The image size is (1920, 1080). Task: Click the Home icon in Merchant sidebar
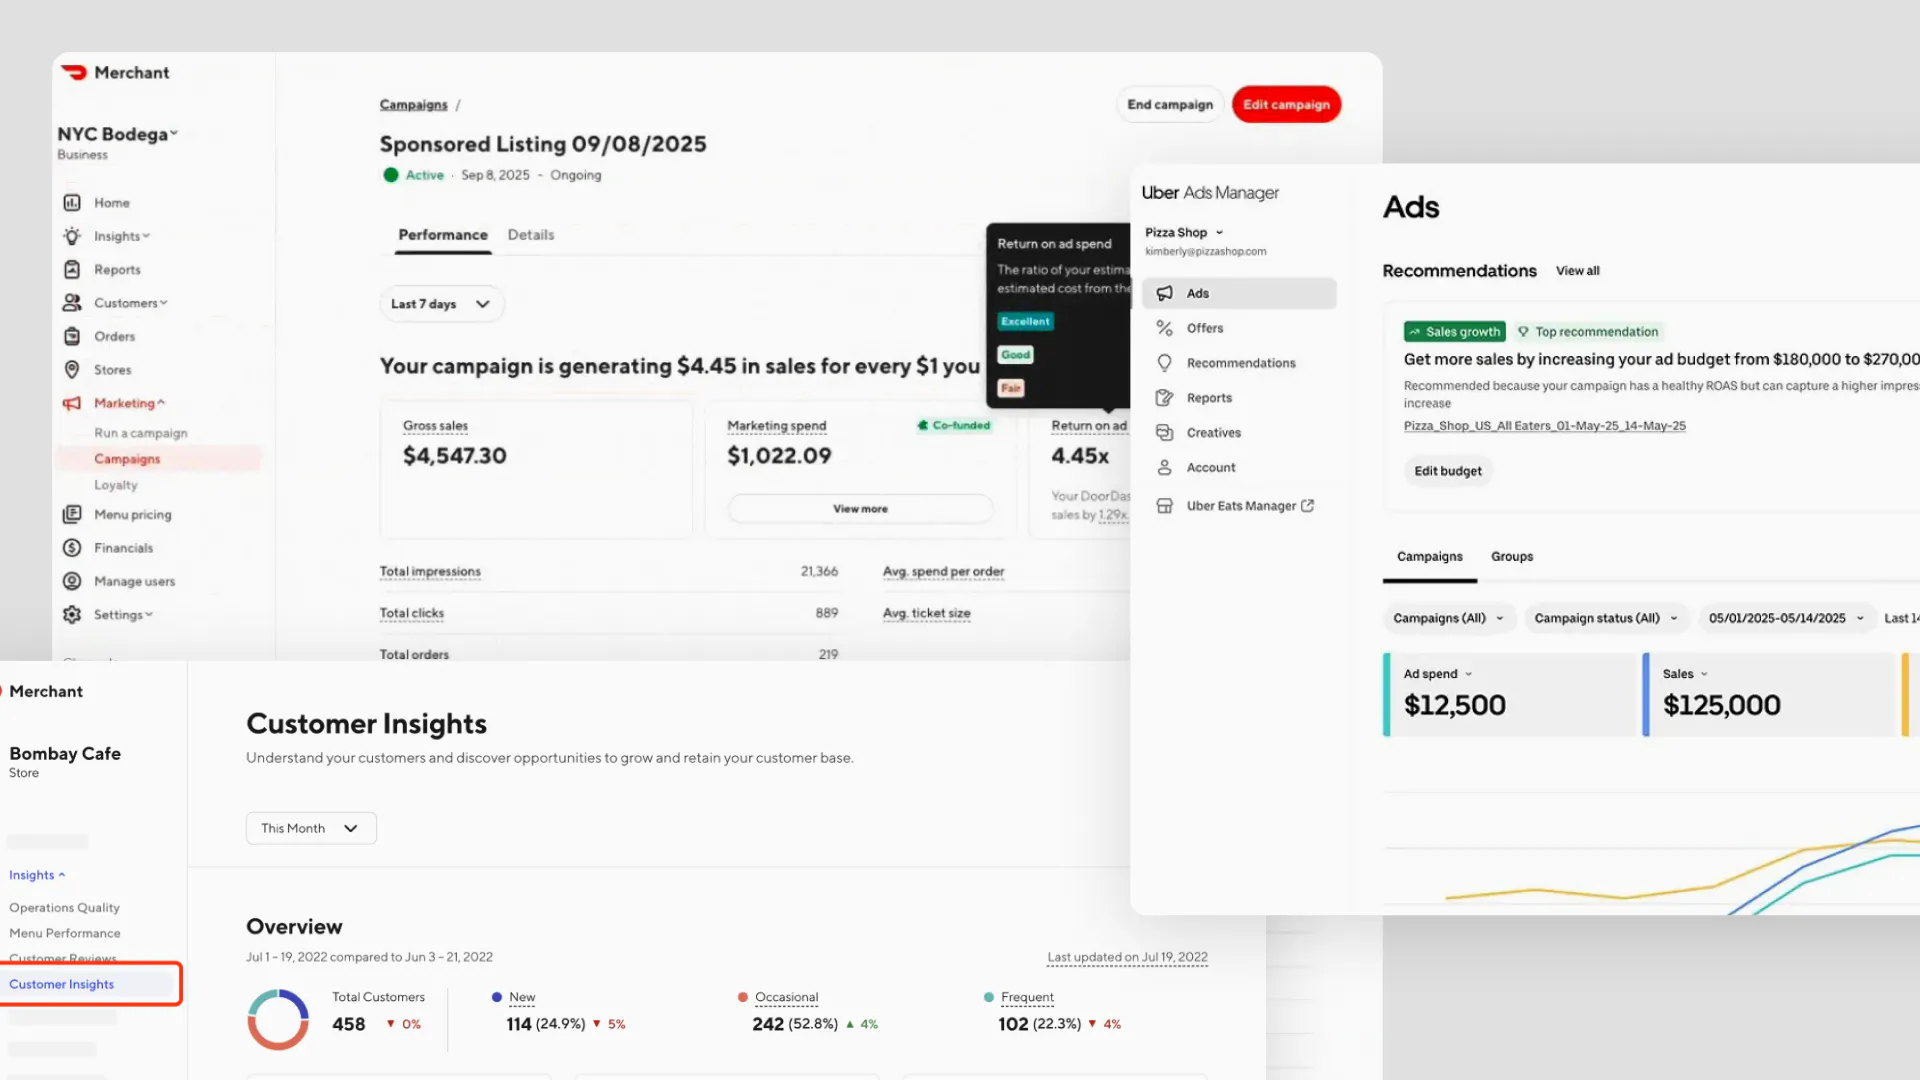click(x=72, y=203)
